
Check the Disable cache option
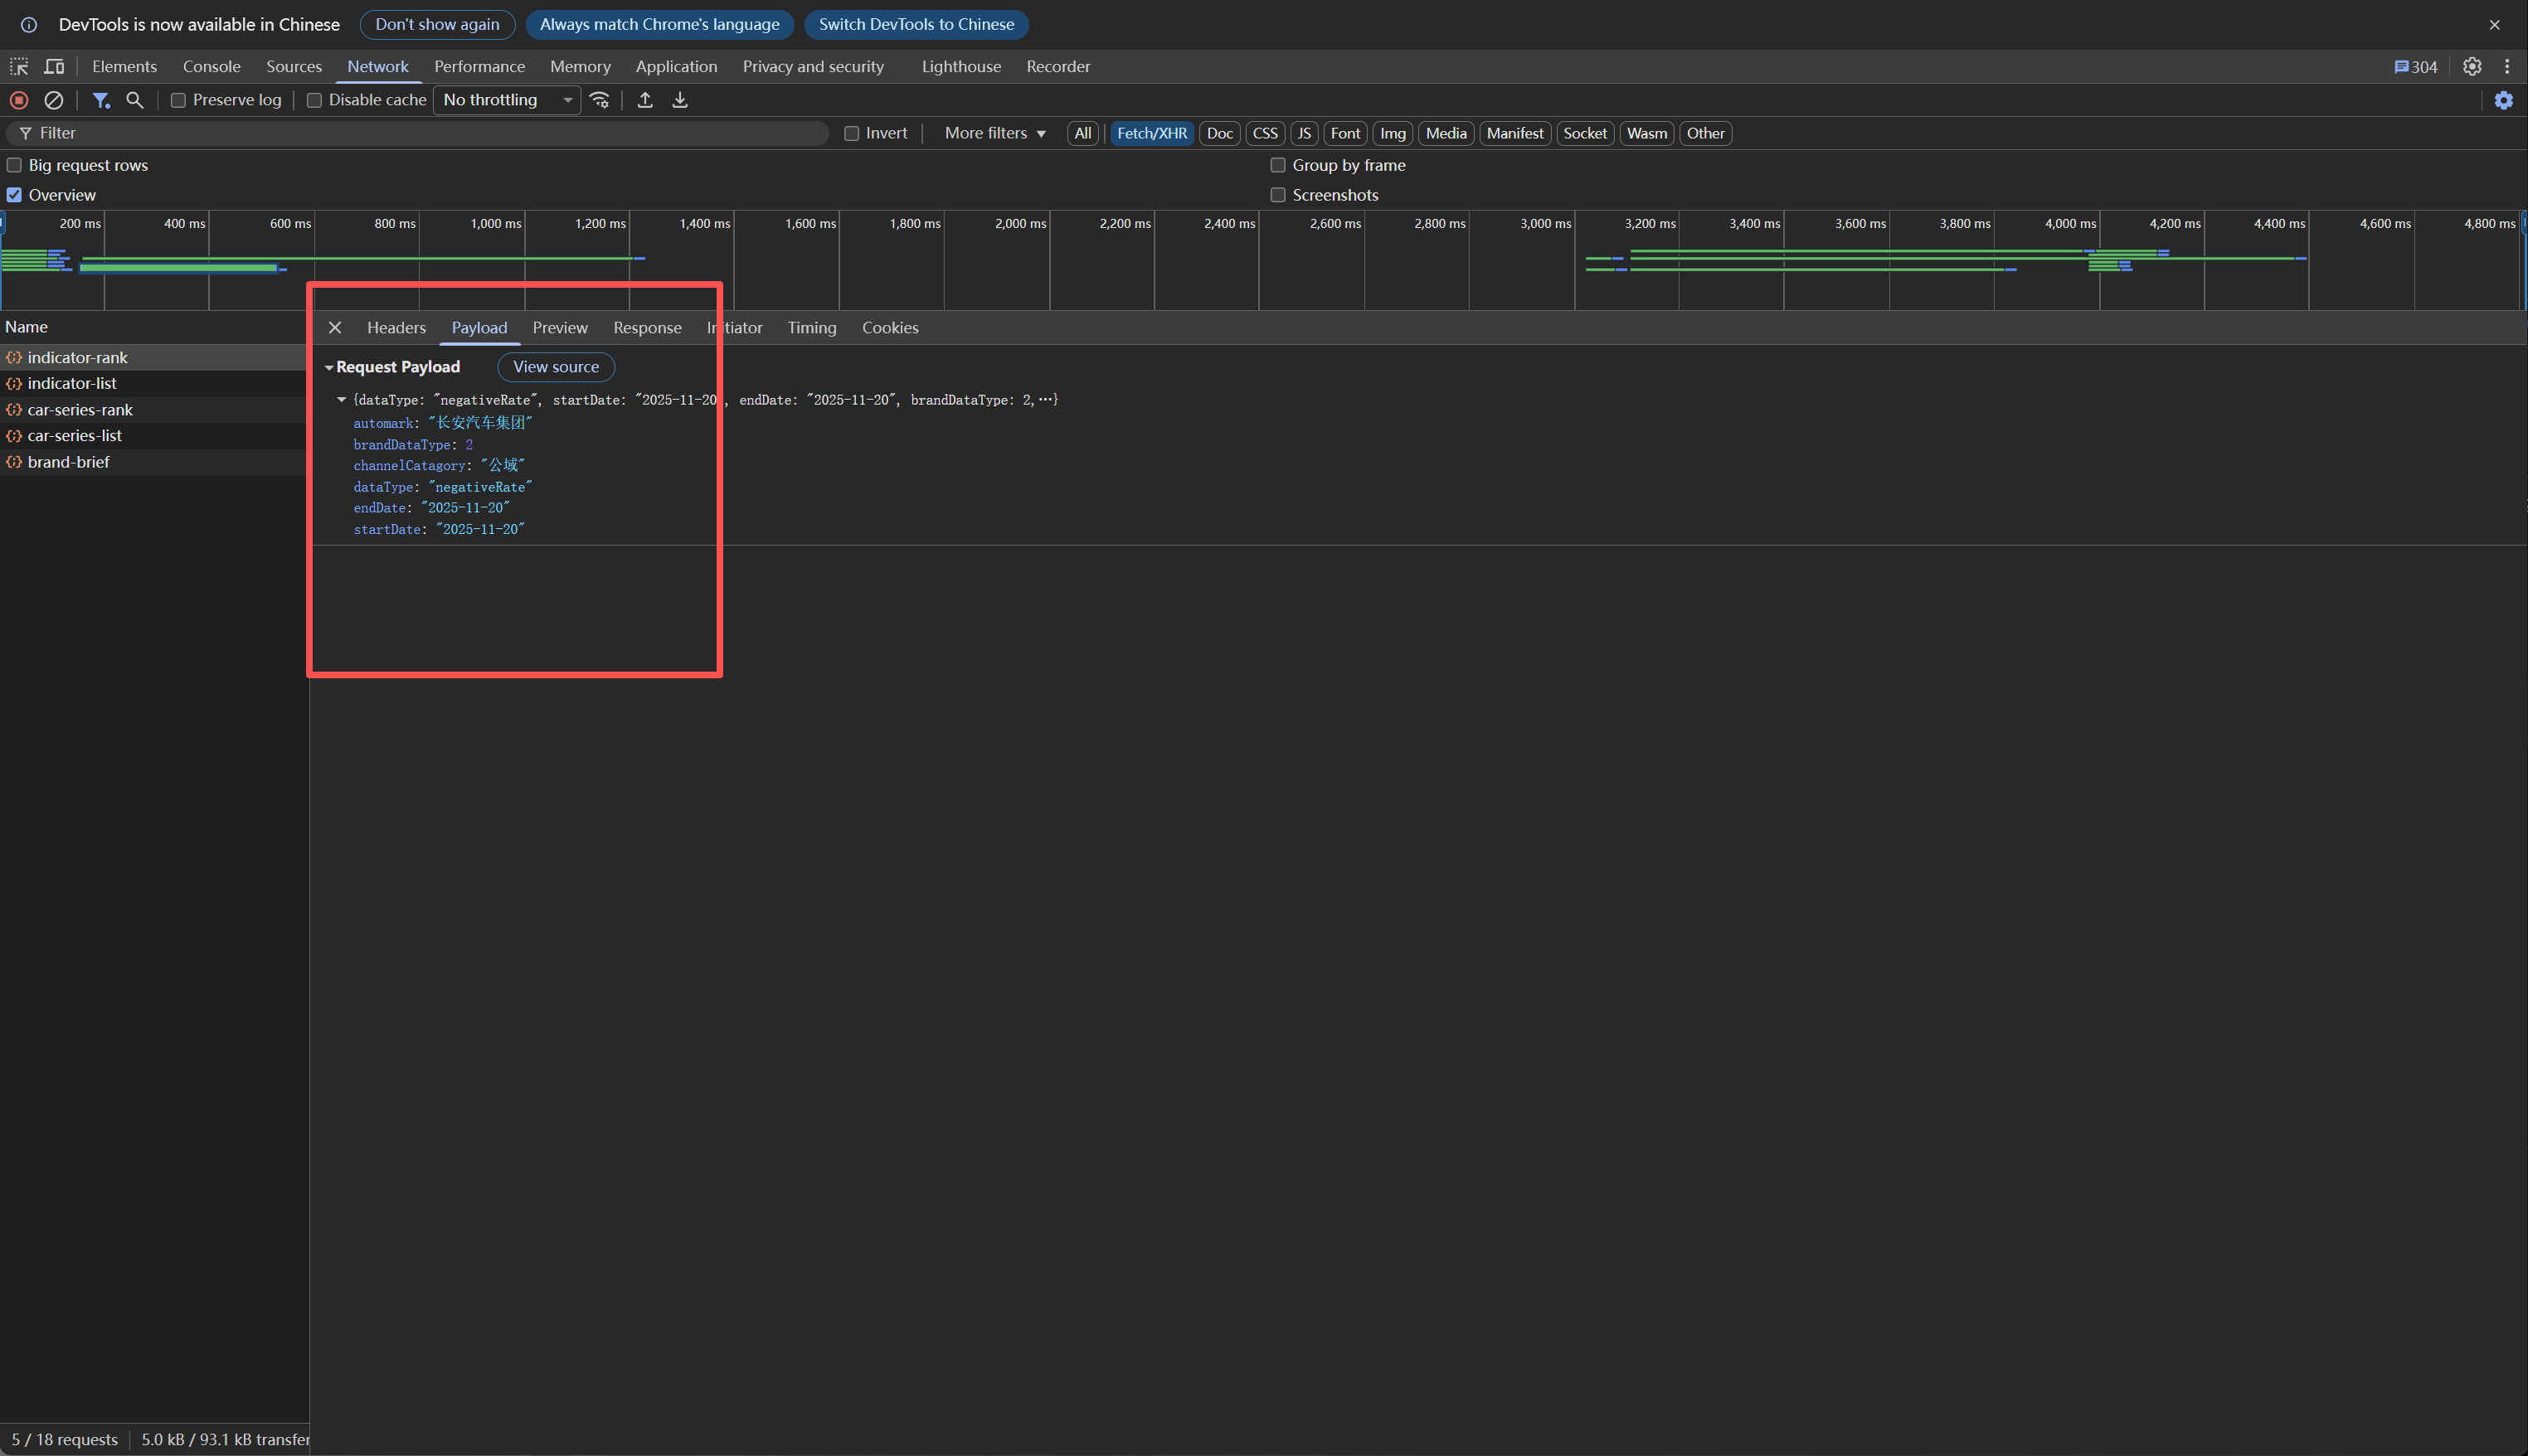click(x=314, y=100)
